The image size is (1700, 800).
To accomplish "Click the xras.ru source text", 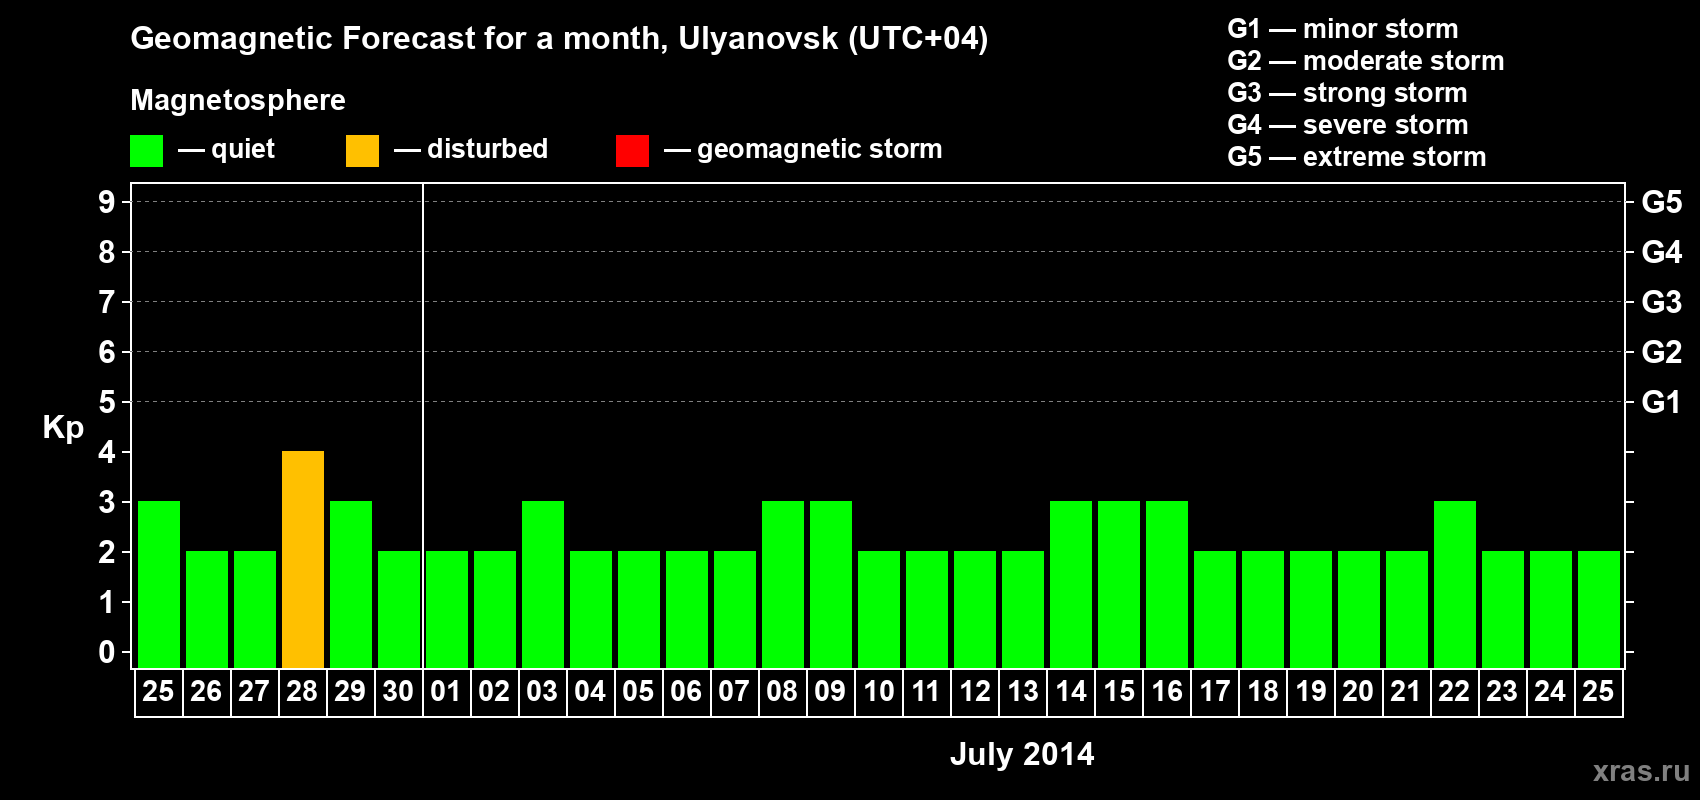I will pyautogui.click(x=1641, y=770).
